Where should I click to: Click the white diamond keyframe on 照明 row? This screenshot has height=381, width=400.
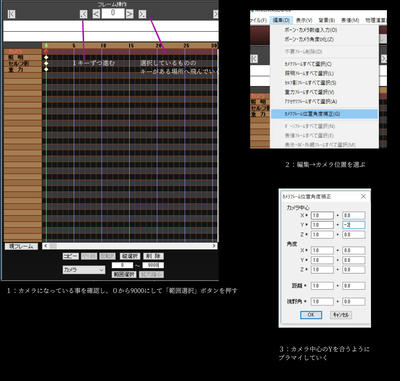point(46,57)
